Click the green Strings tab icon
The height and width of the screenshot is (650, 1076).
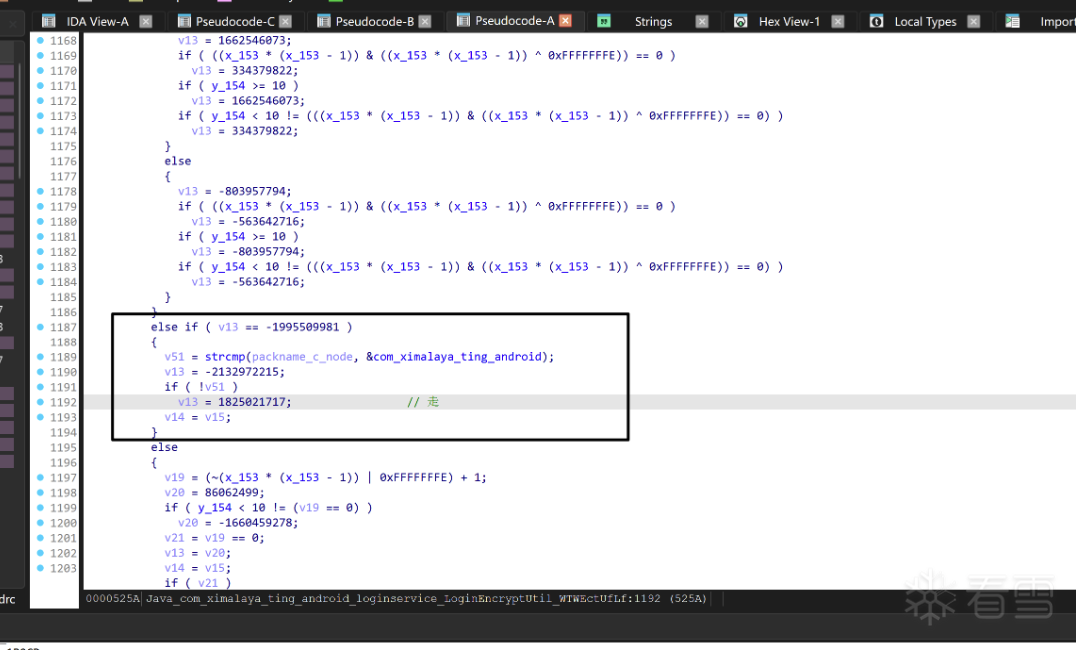604,21
